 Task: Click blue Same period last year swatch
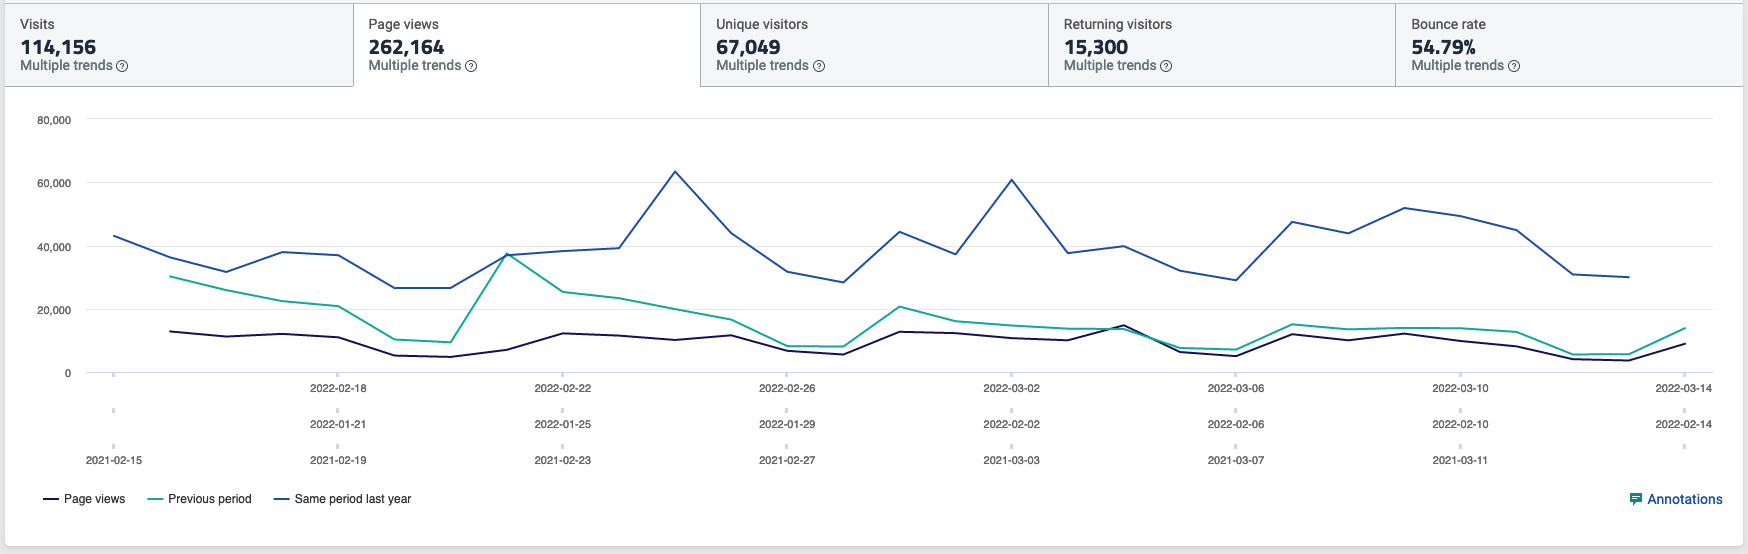click(x=281, y=499)
